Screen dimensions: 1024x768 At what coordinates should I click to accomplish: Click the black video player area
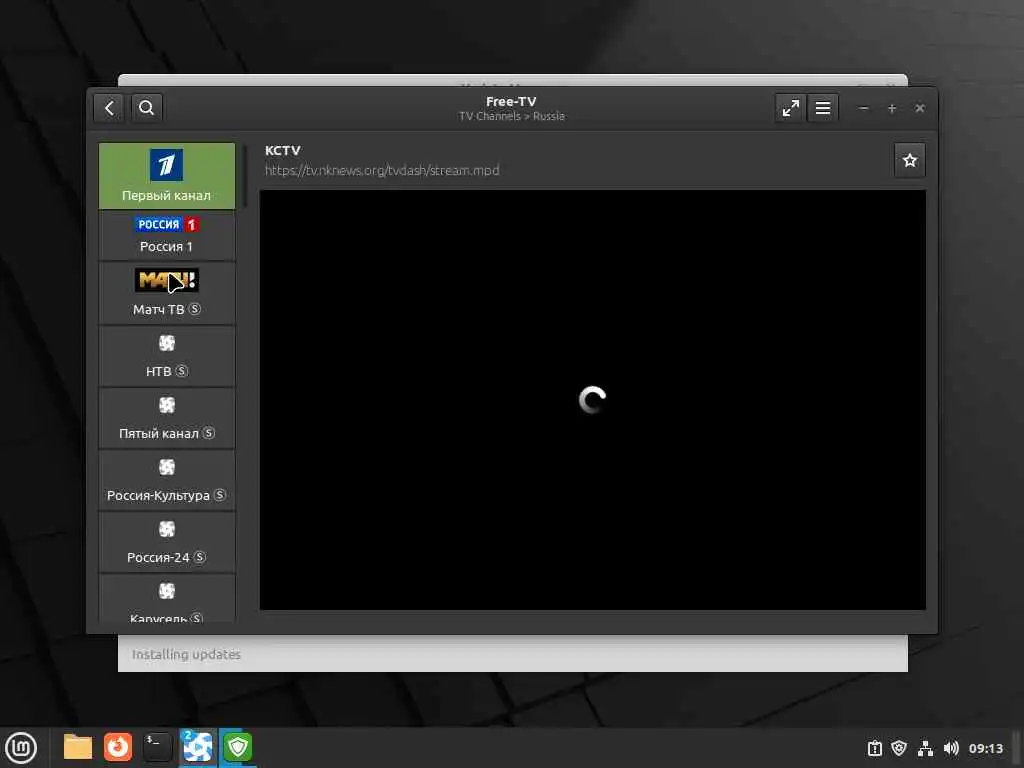point(592,400)
